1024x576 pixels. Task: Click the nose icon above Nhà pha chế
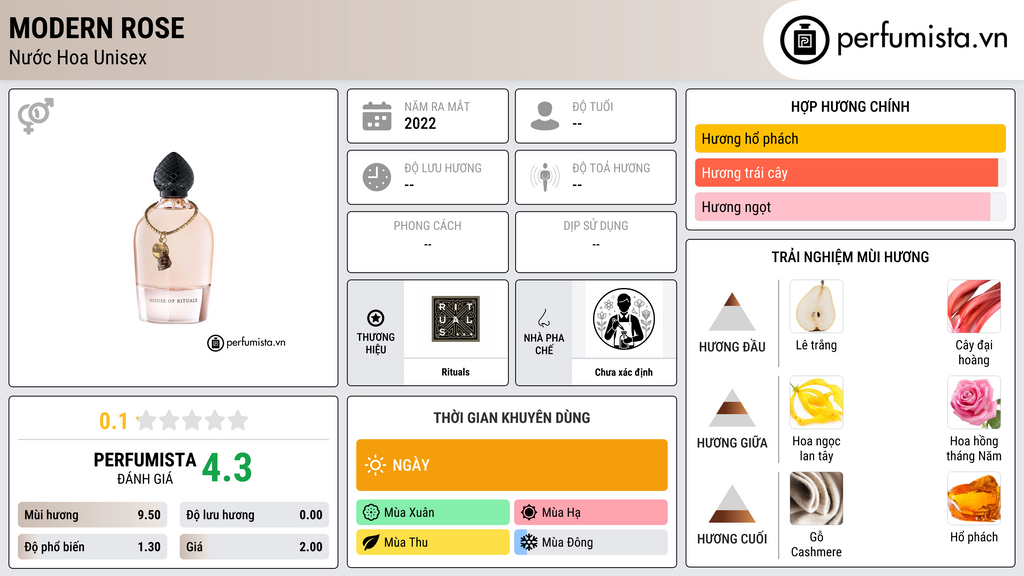click(543, 318)
